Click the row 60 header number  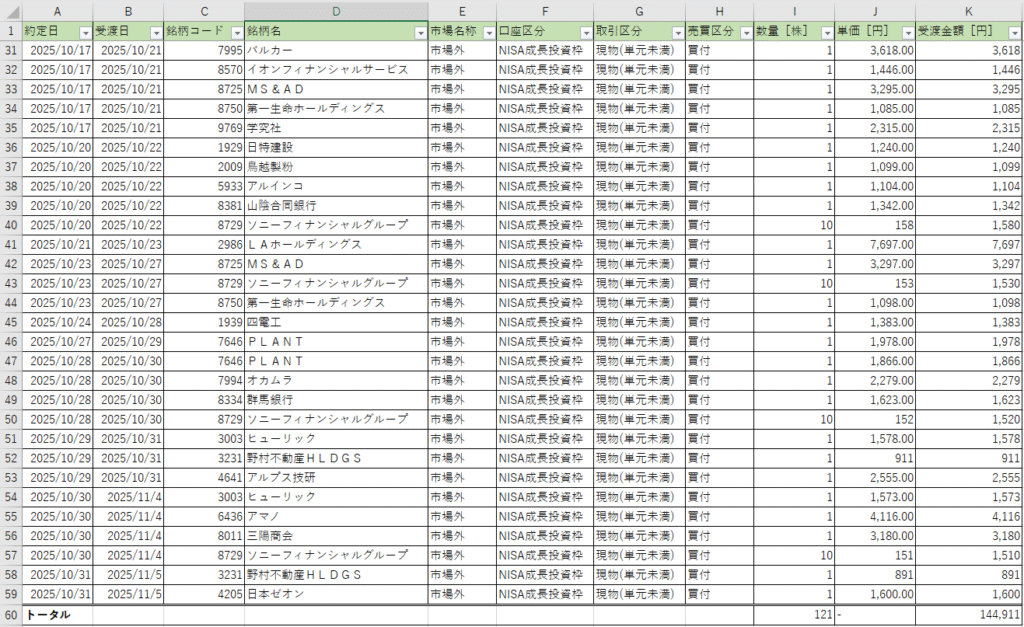click(11, 614)
